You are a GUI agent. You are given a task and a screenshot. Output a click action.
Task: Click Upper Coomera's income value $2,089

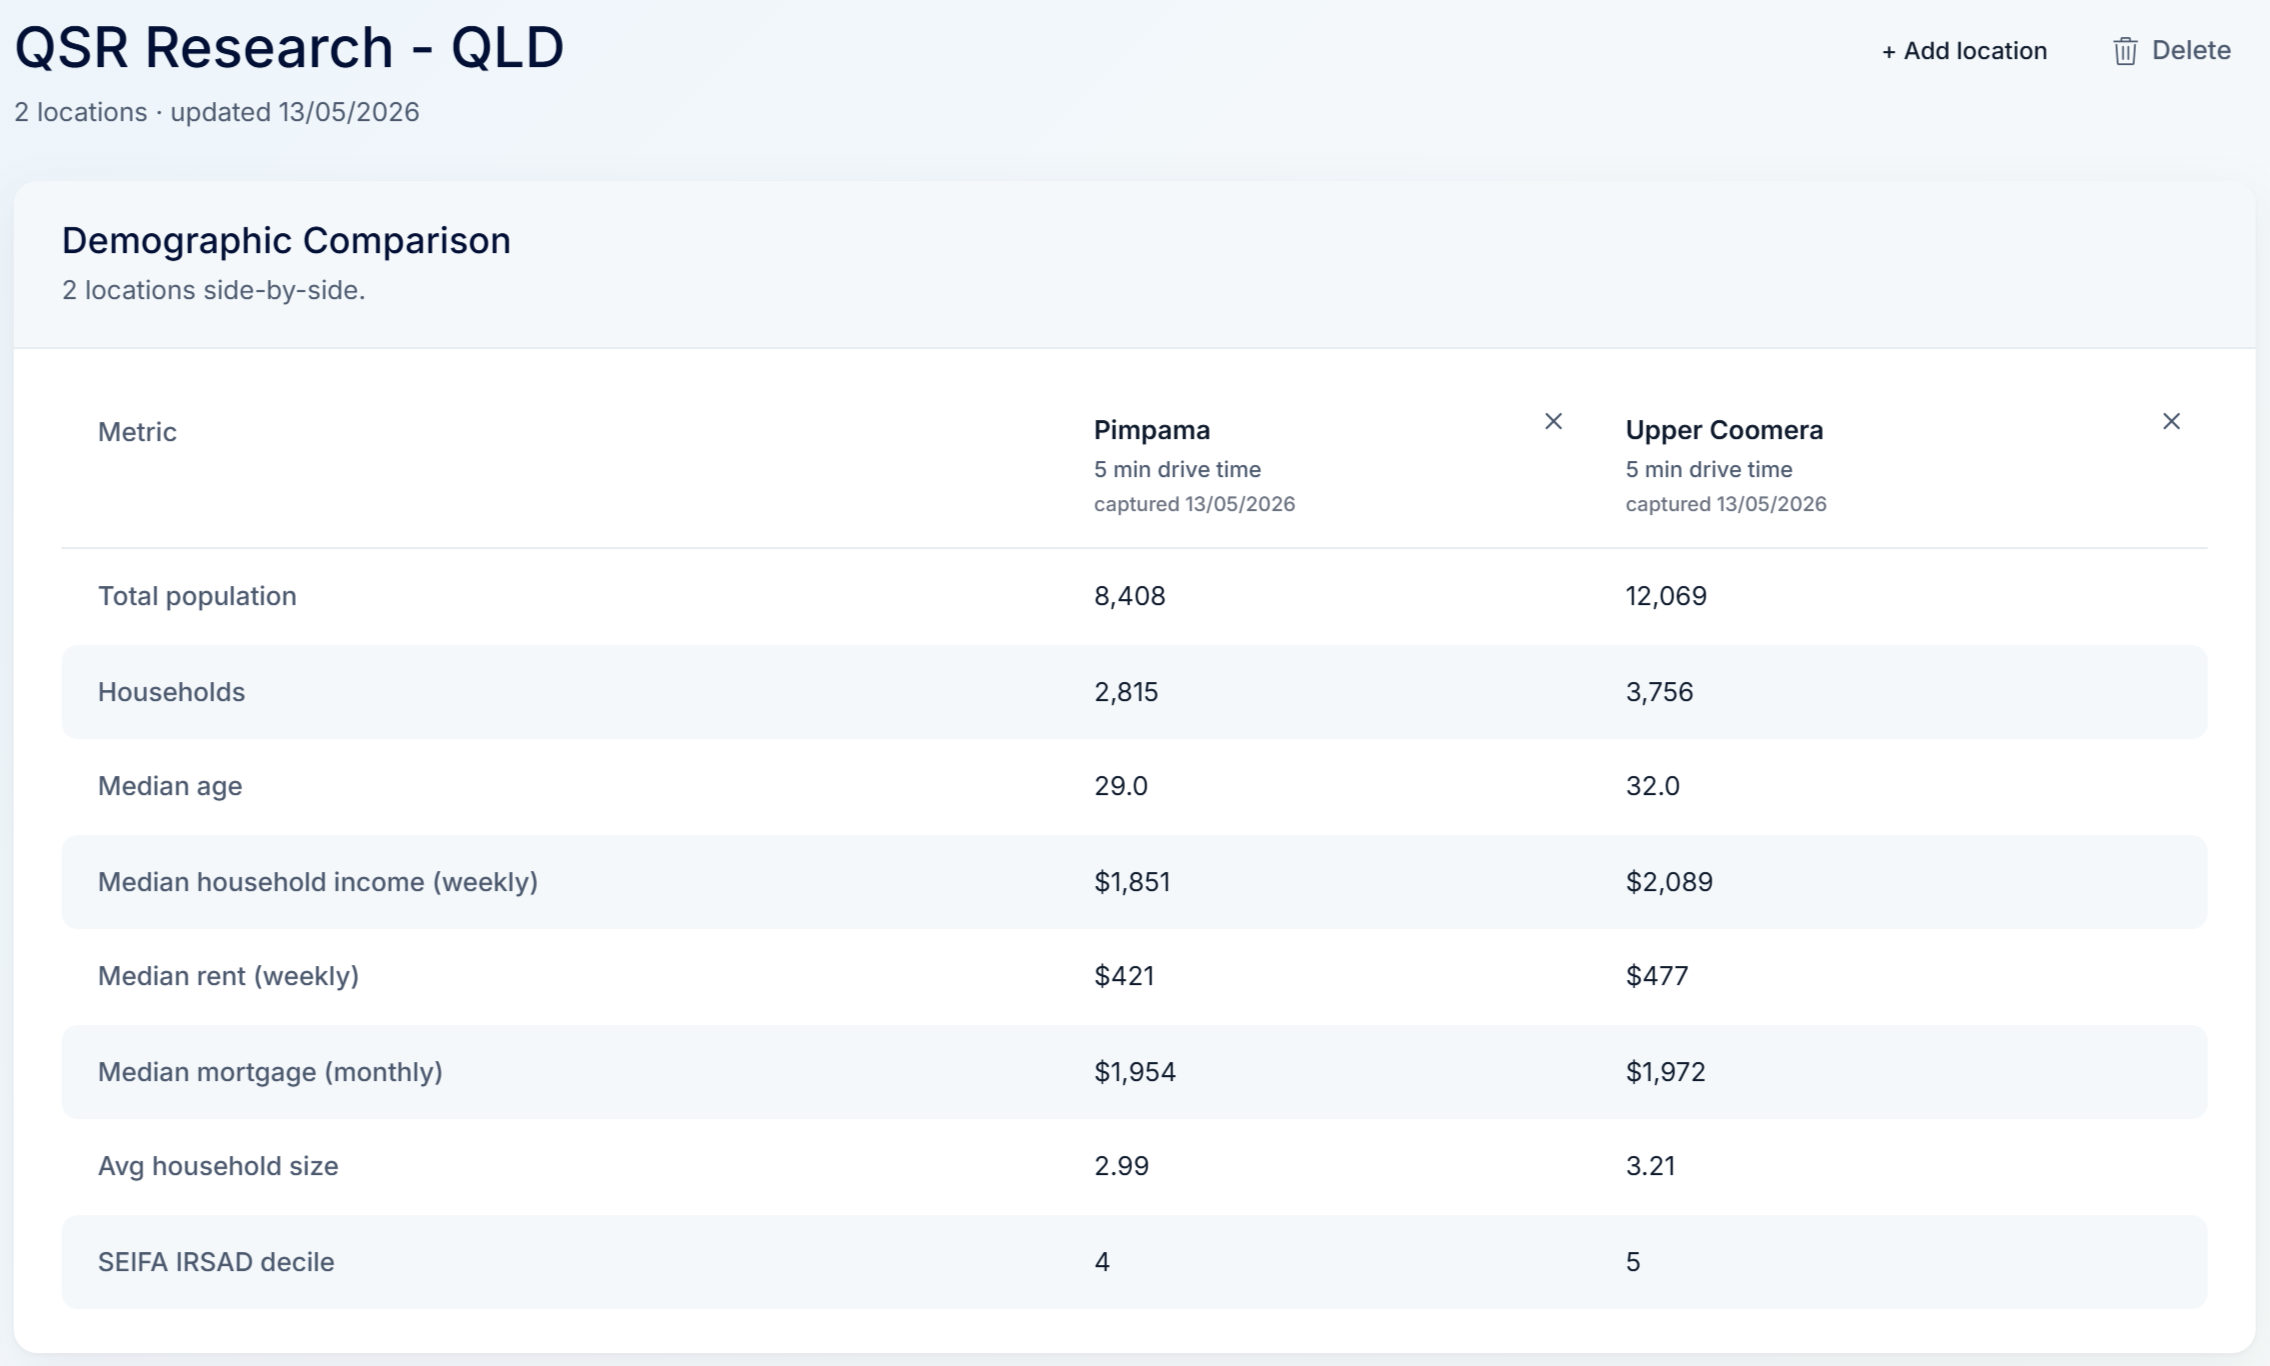[x=1669, y=882]
